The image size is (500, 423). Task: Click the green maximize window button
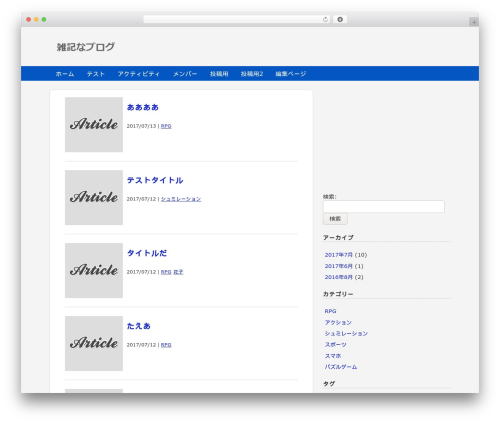[x=44, y=19]
